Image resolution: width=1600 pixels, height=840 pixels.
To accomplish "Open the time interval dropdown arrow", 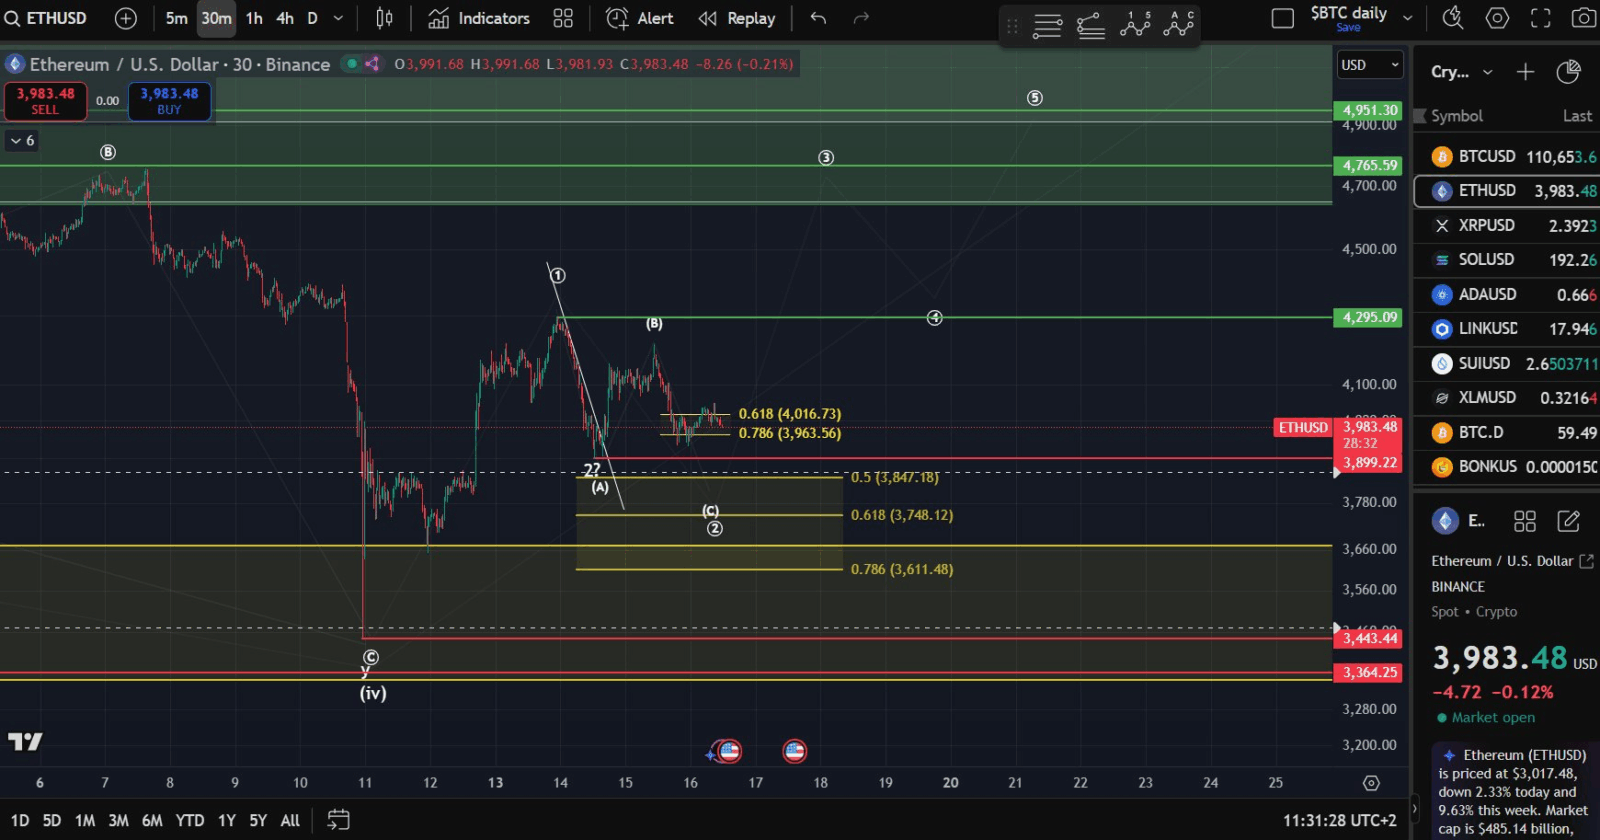I will [338, 18].
